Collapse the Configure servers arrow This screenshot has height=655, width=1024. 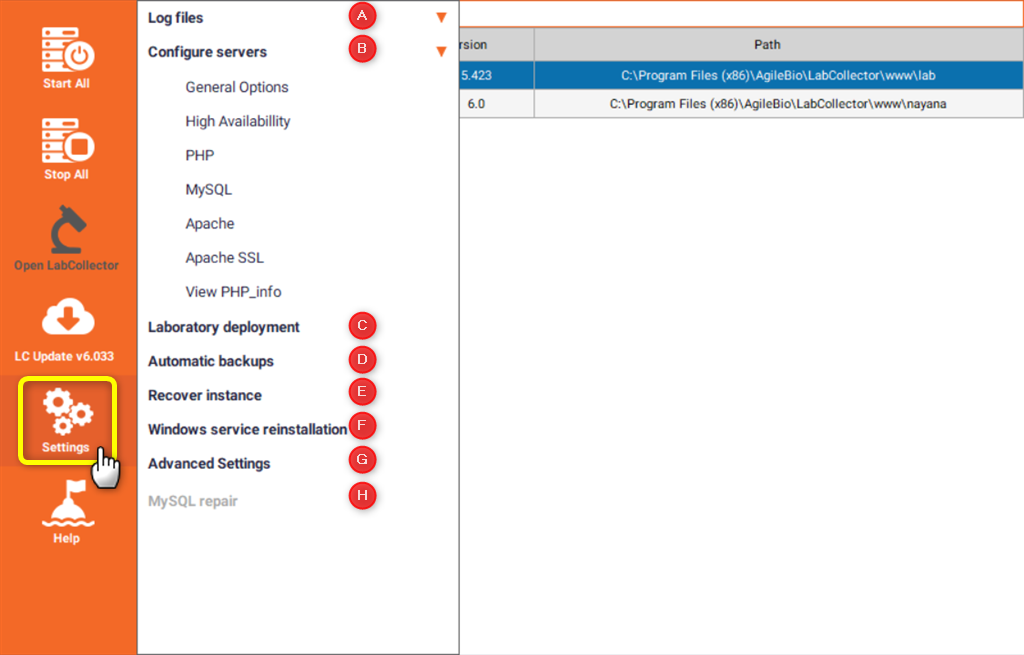click(x=441, y=52)
